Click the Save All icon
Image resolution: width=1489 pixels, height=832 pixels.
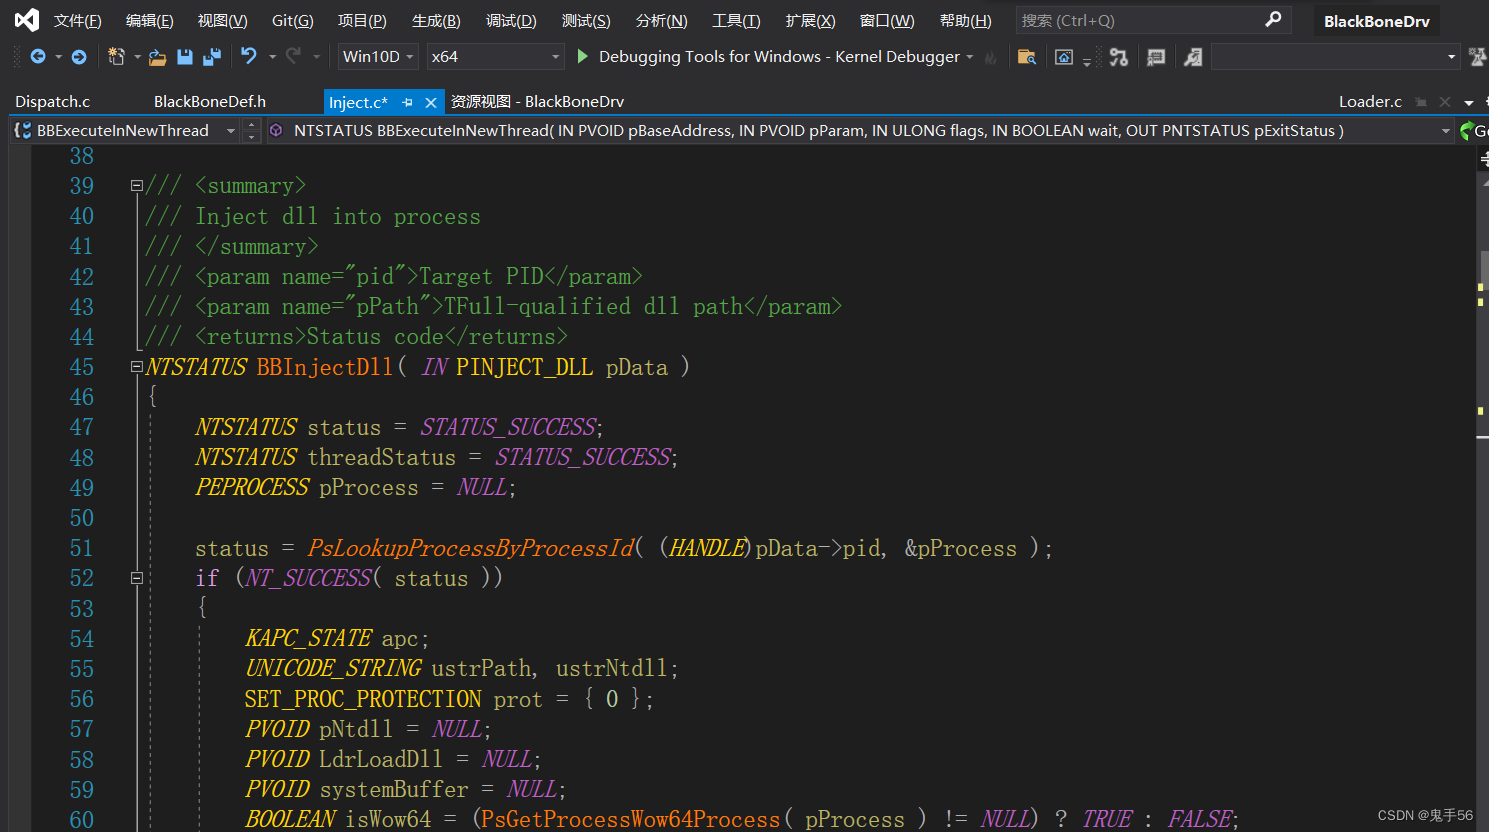coord(211,57)
